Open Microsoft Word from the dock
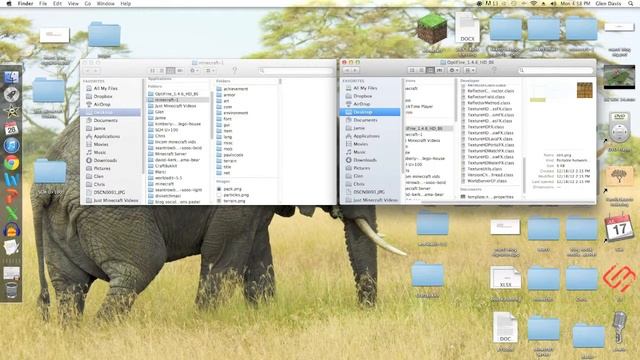640x360 pixels. pos(11,180)
